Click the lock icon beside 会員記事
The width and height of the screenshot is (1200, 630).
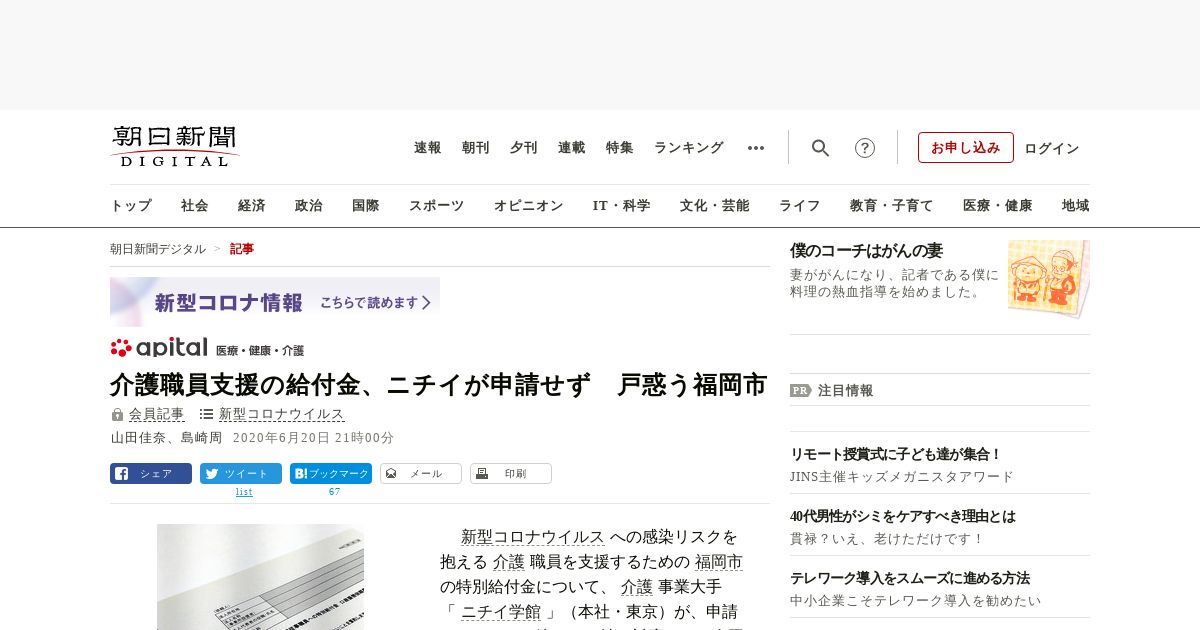(x=117, y=414)
